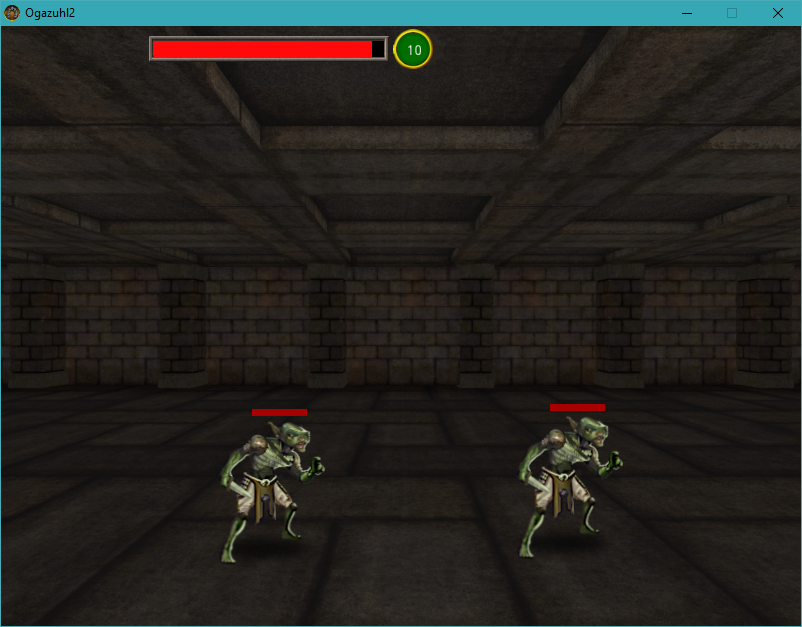Click the green level 10 circle badge
Image resolution: width=802 pixels, height=627 pixels.
click(413, 49)
